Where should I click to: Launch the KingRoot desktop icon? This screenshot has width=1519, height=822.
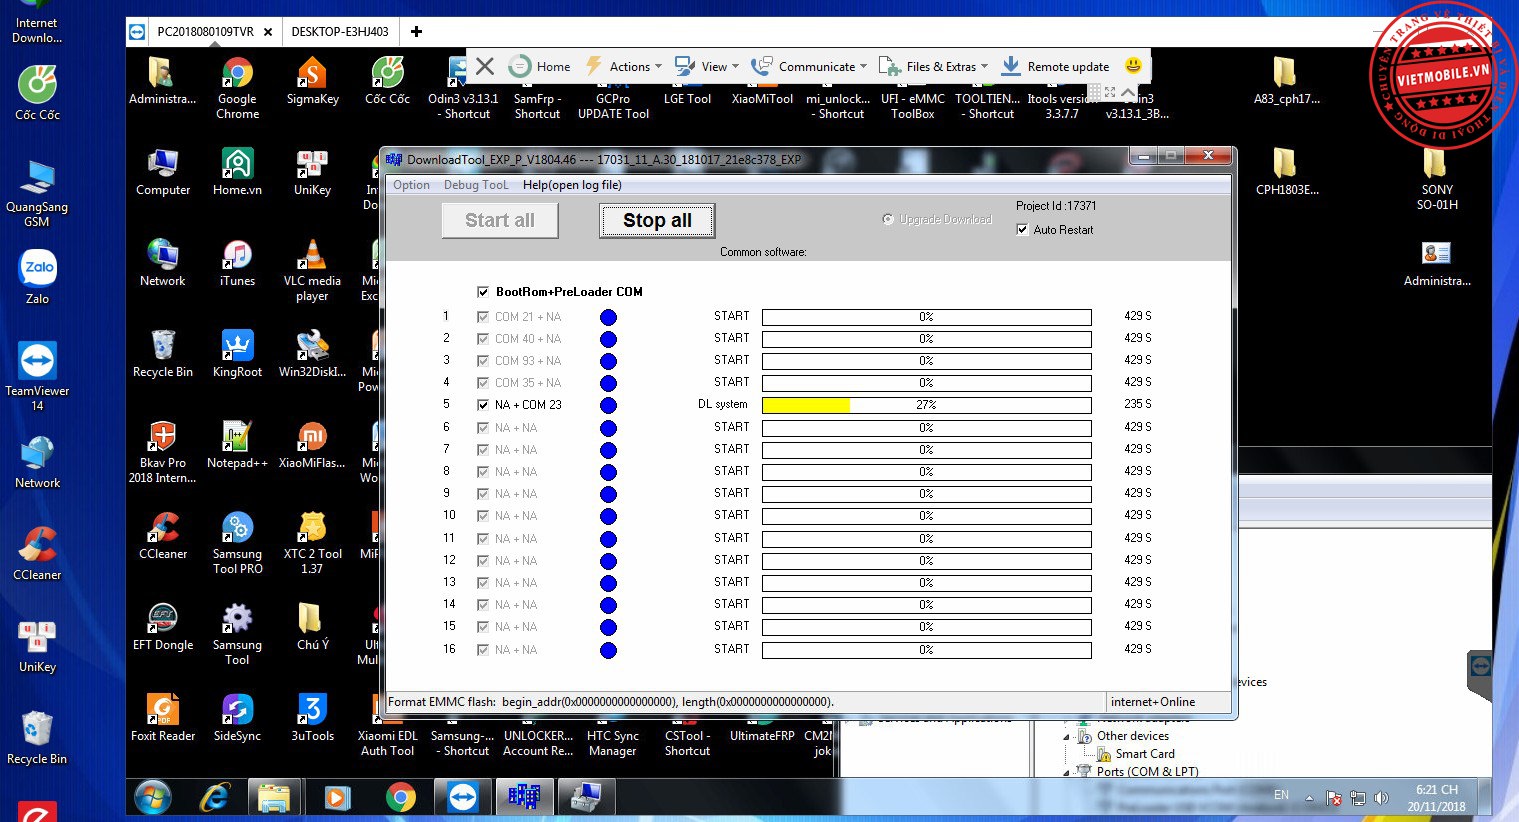pyautogui.click(x=237, y=354)
